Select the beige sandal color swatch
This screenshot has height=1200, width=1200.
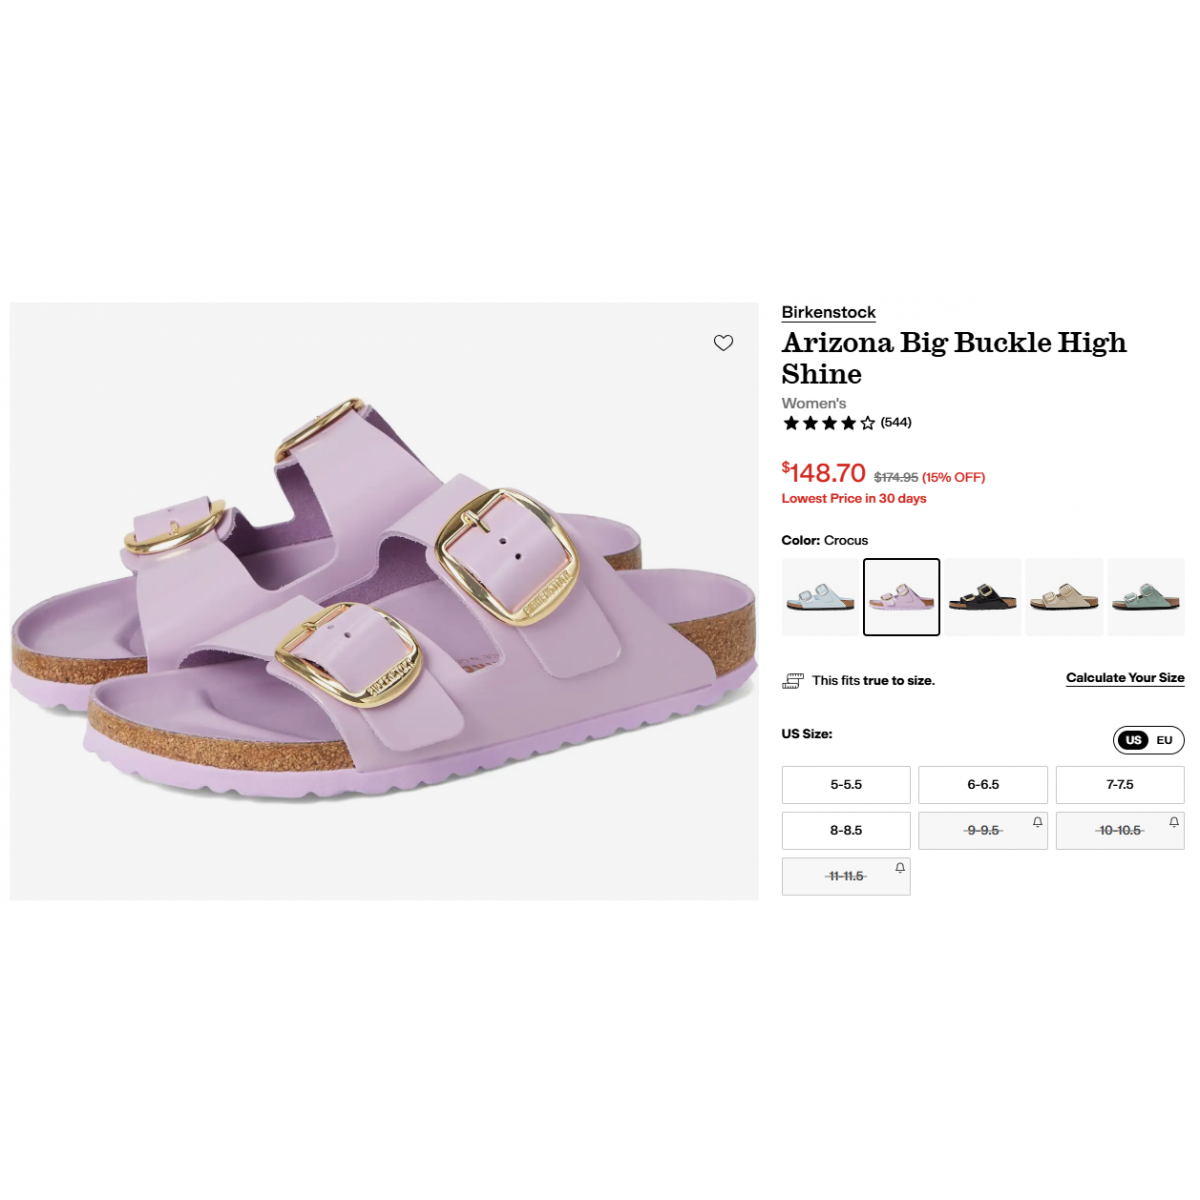[x=1064, y=597]
